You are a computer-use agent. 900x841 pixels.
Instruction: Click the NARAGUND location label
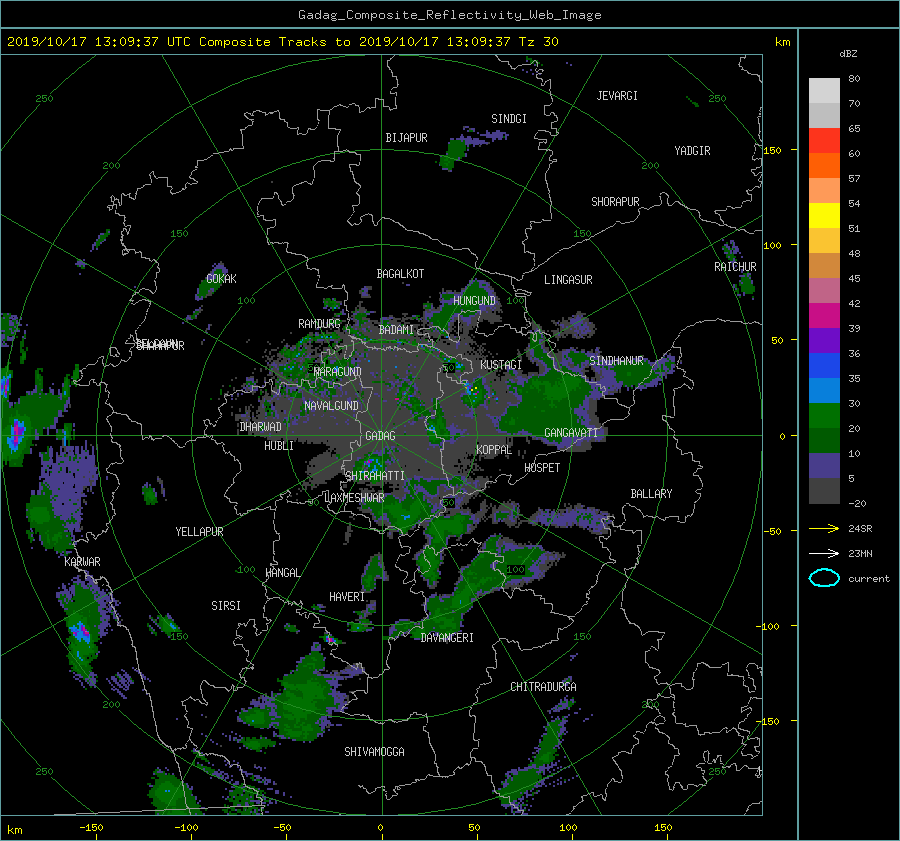(338, 372)
